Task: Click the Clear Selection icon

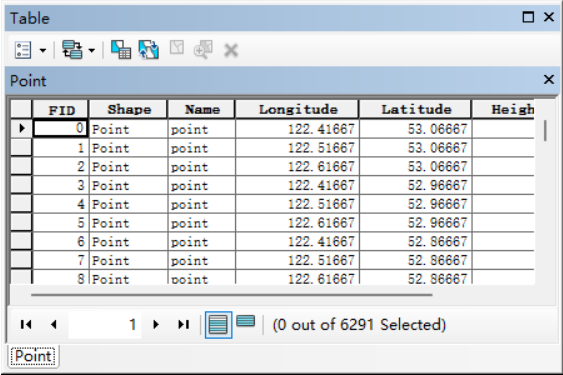Action: click(x=177, y=48)
